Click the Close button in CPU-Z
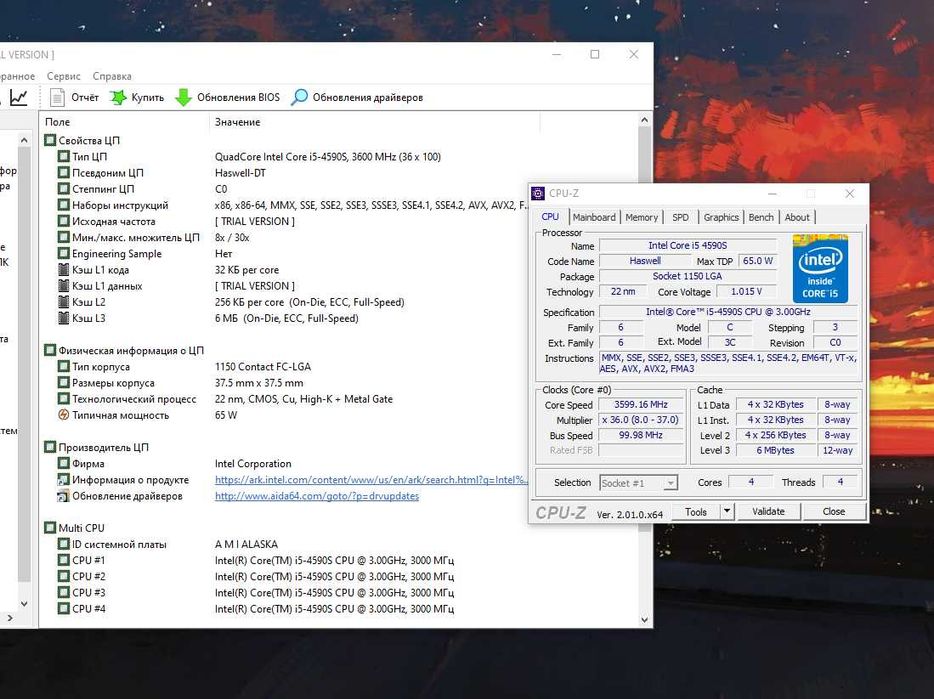The height and width of the screenshot is (699, 934). (833, 511)
